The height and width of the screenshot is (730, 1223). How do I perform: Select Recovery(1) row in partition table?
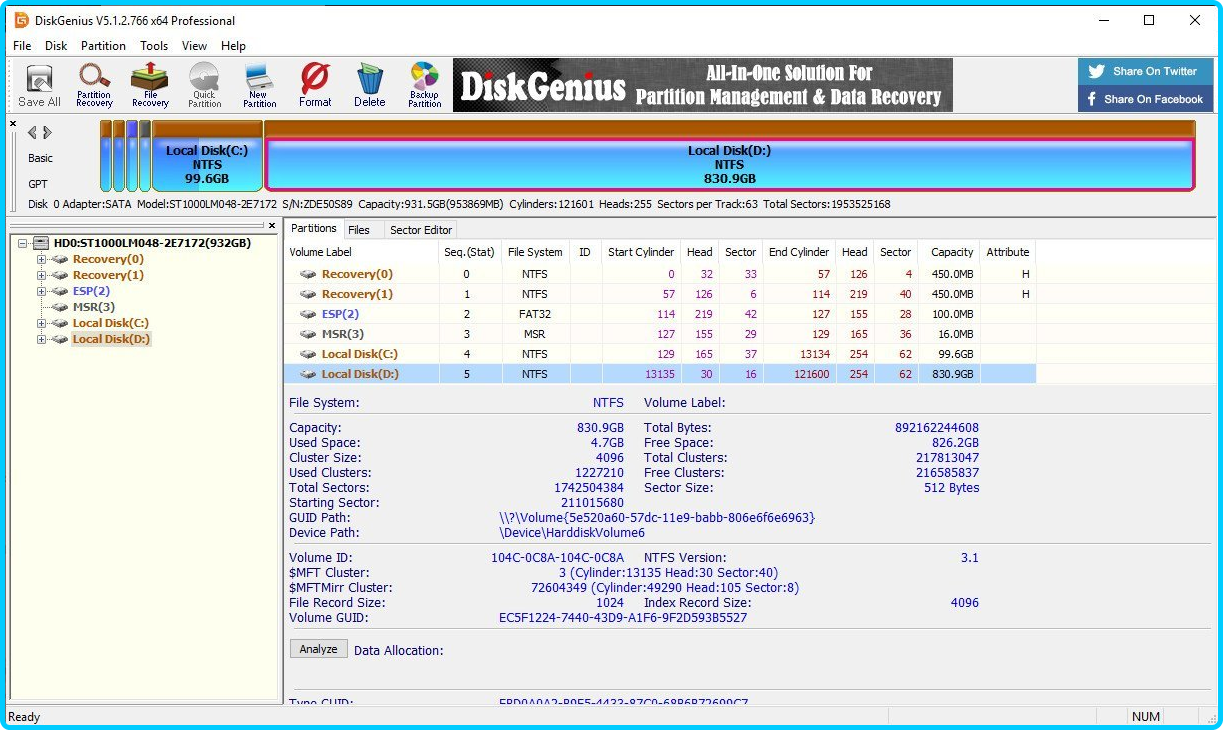(660, 294)
